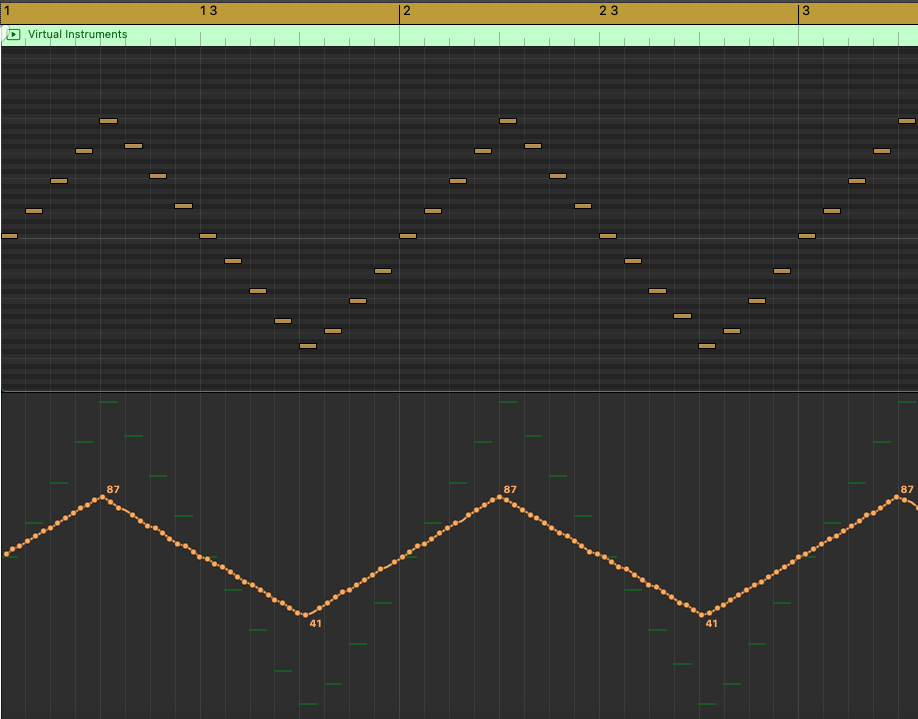Click the 2 3 beat marker in ruler

[x=609, y=11]
